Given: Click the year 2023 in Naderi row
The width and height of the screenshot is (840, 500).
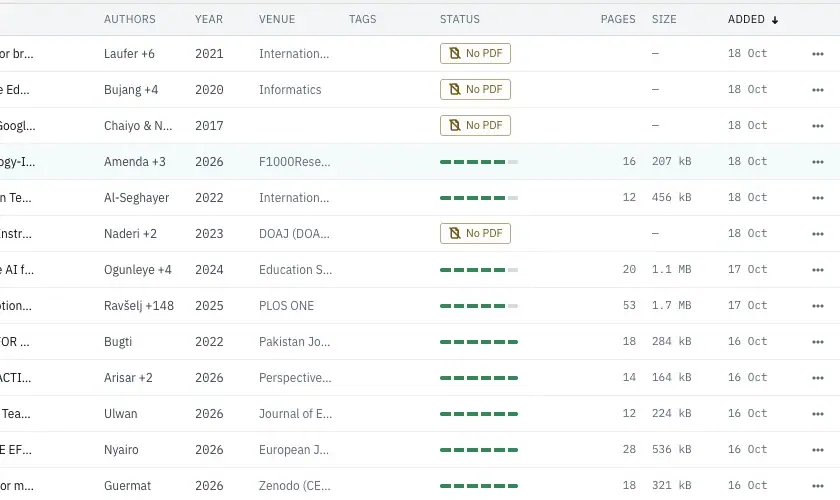Looking at the screenshot, I should click(x=209, y=234).
